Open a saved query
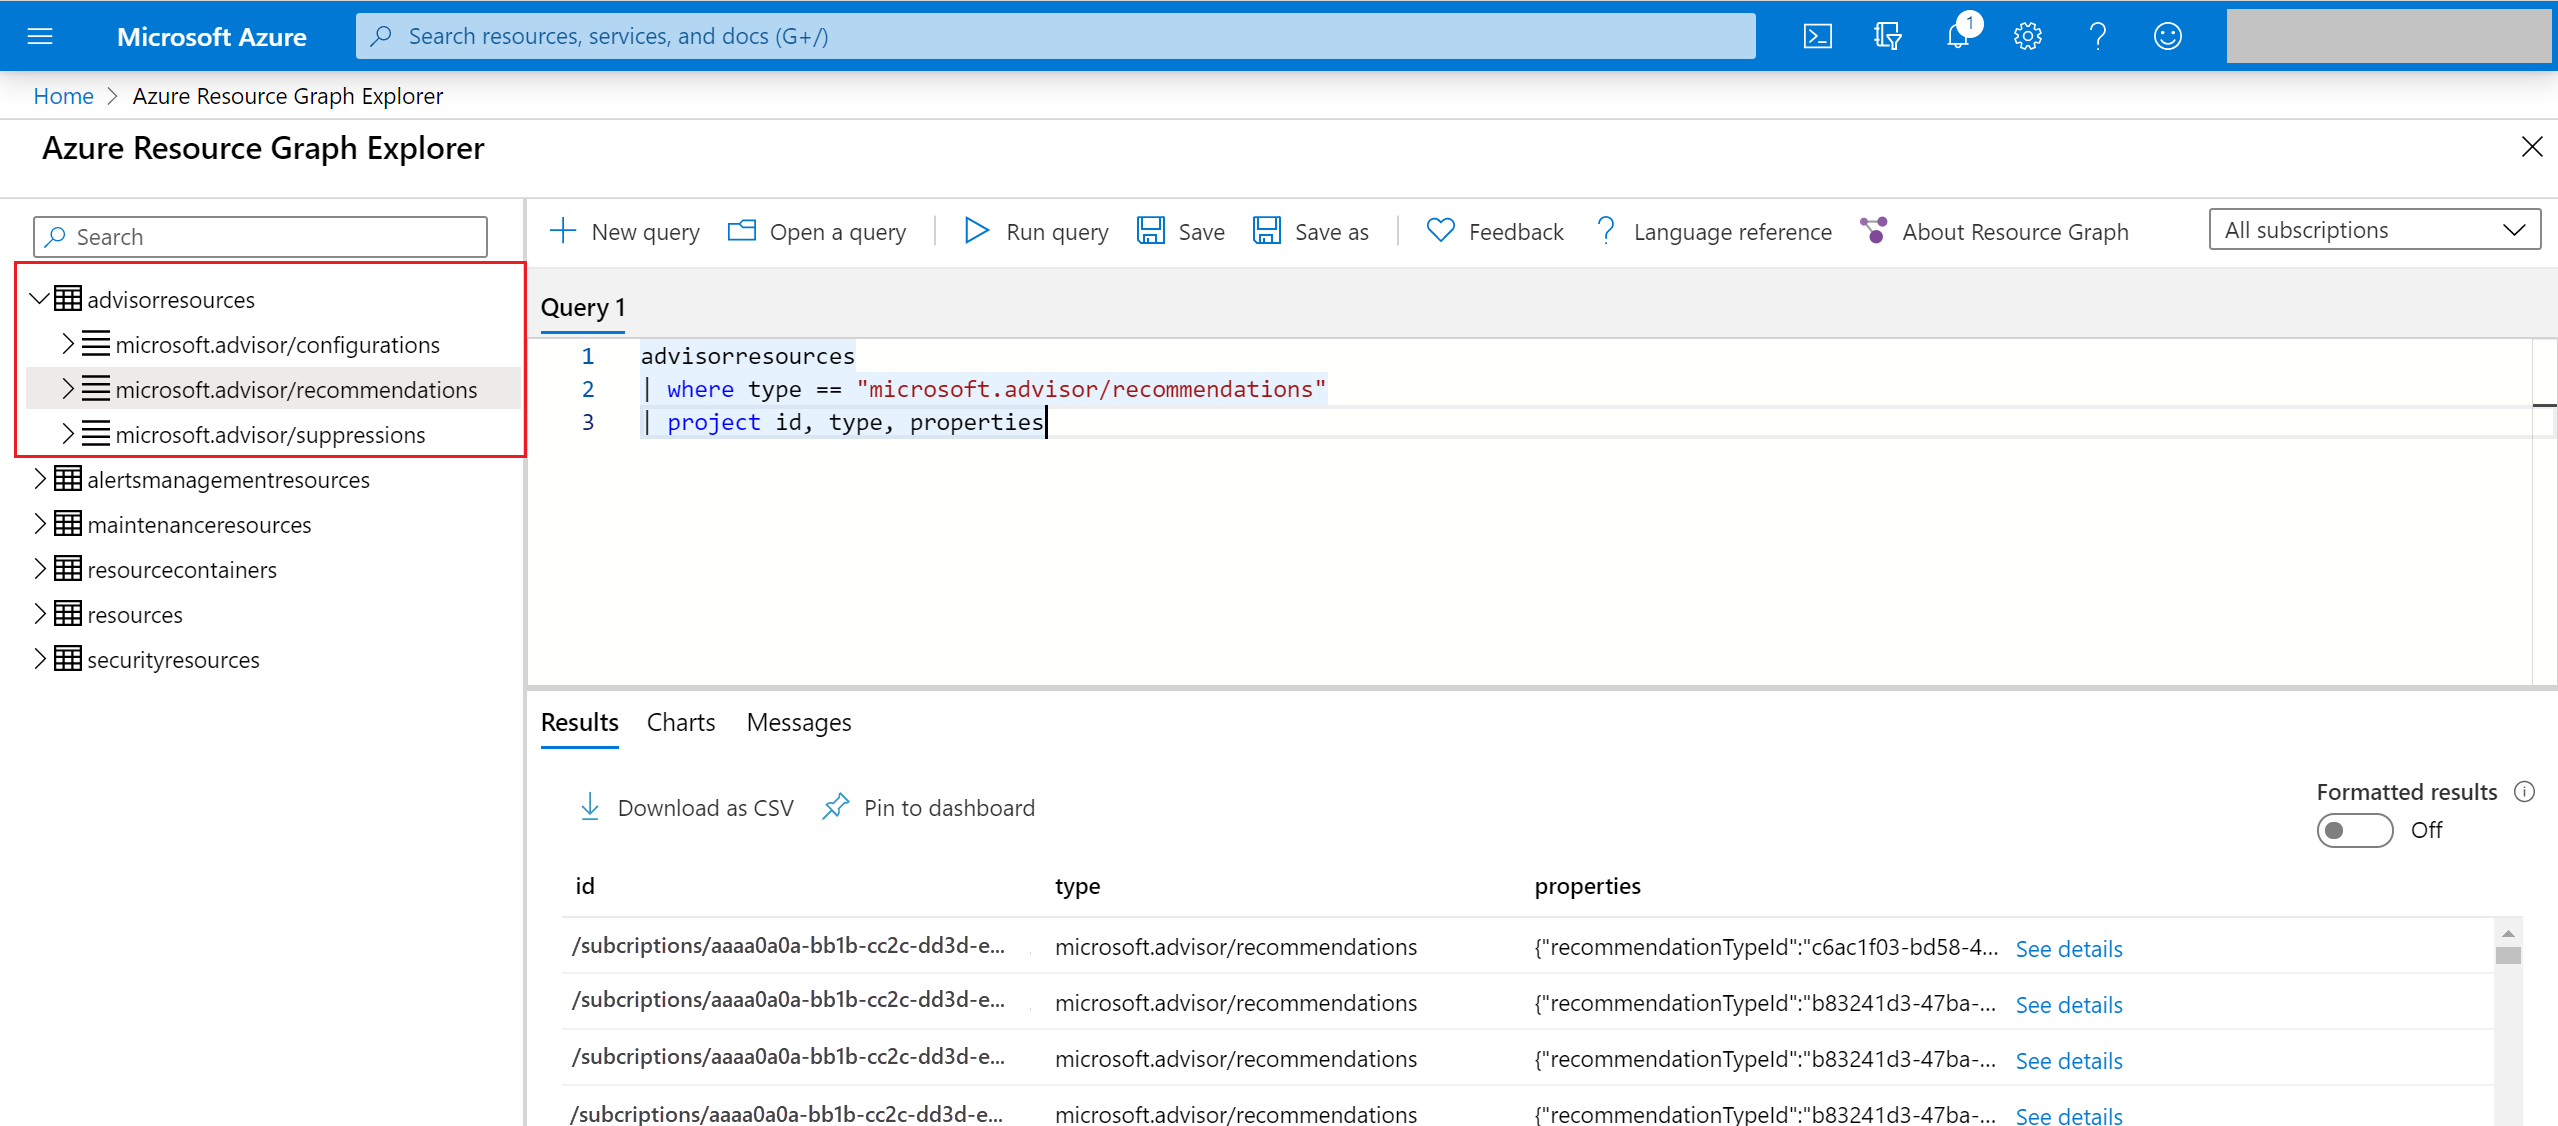 [x=817, y=231]
